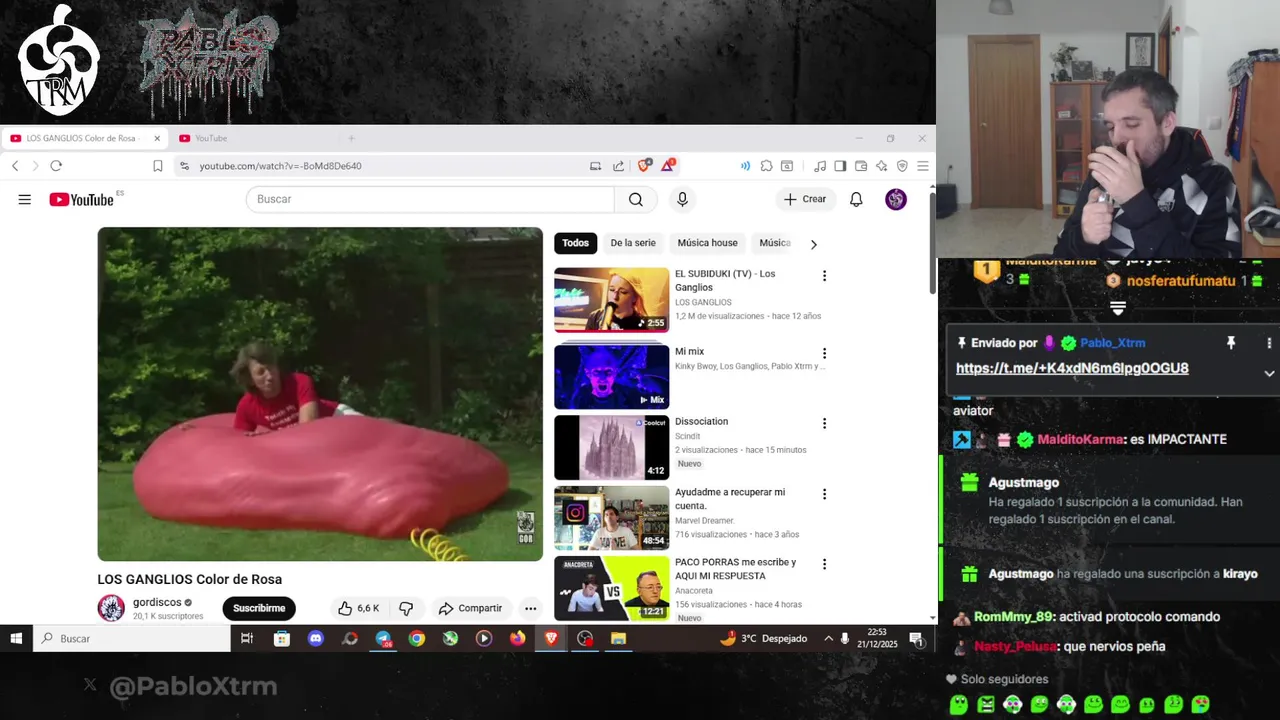The width and height of the screenshot is (1280, 720).
Task: Open Windows Start menu
Action: [16, 638]
